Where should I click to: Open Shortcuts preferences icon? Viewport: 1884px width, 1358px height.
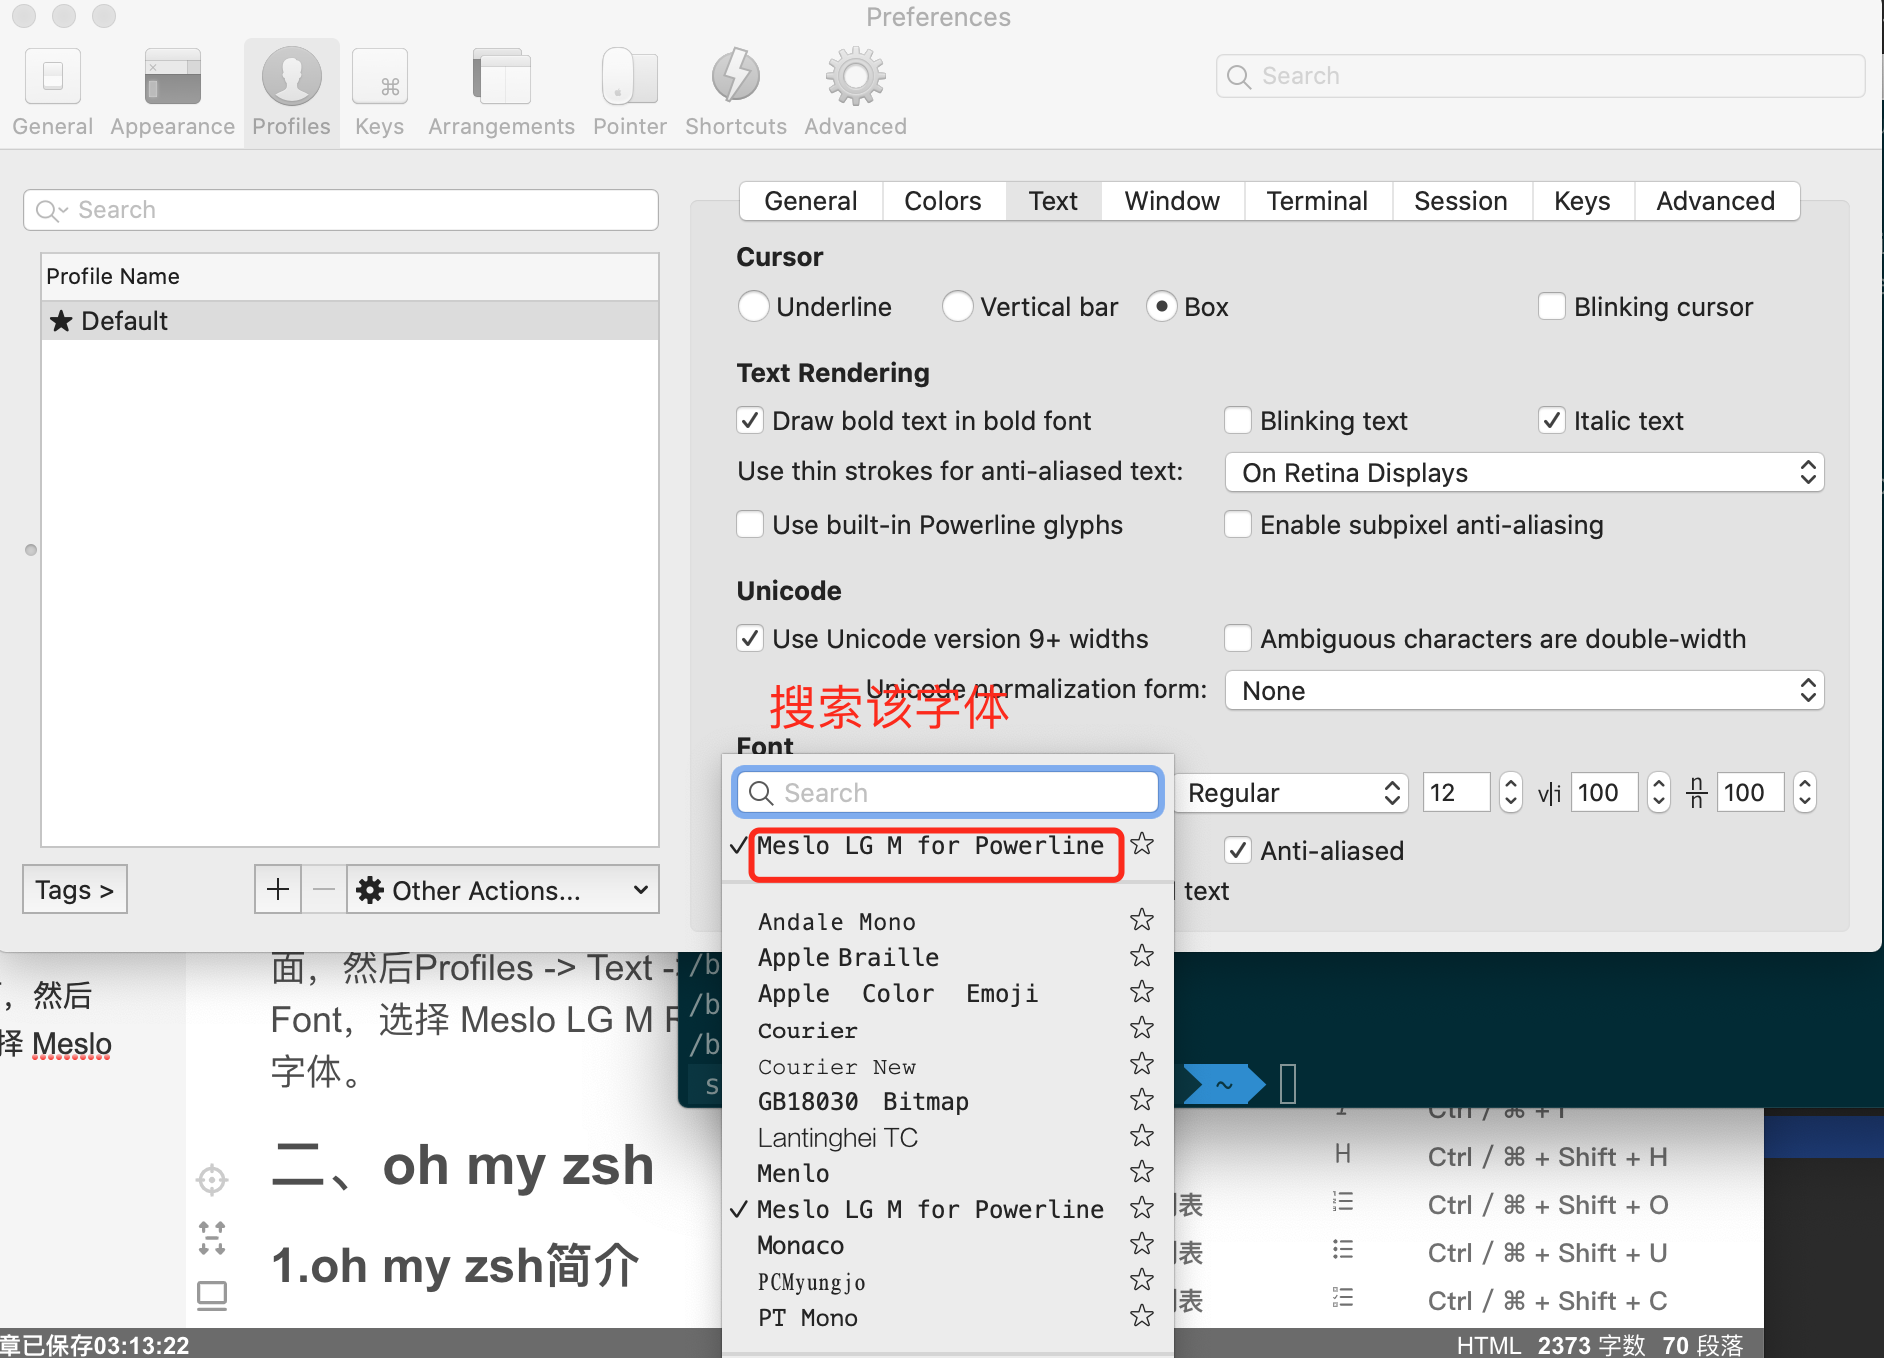(x=735, y=92)
